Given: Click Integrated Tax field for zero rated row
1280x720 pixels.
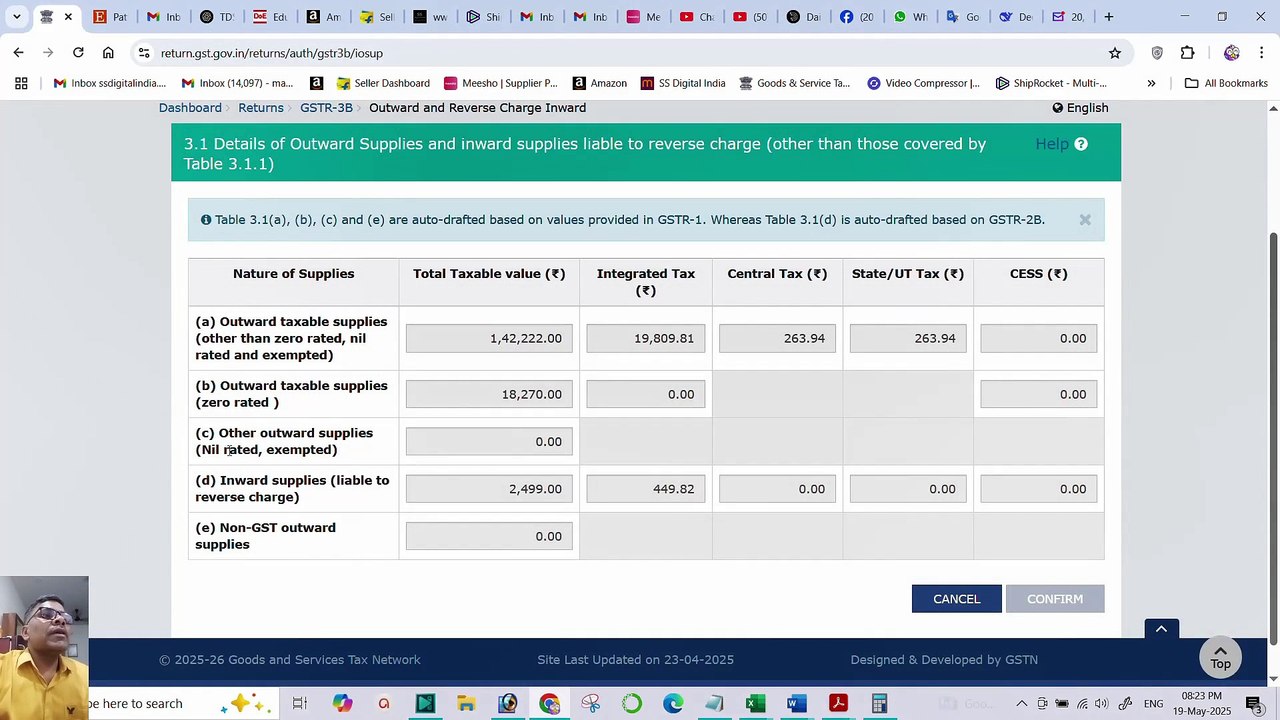Looking at the screenshot, I should tap(645, 394).
